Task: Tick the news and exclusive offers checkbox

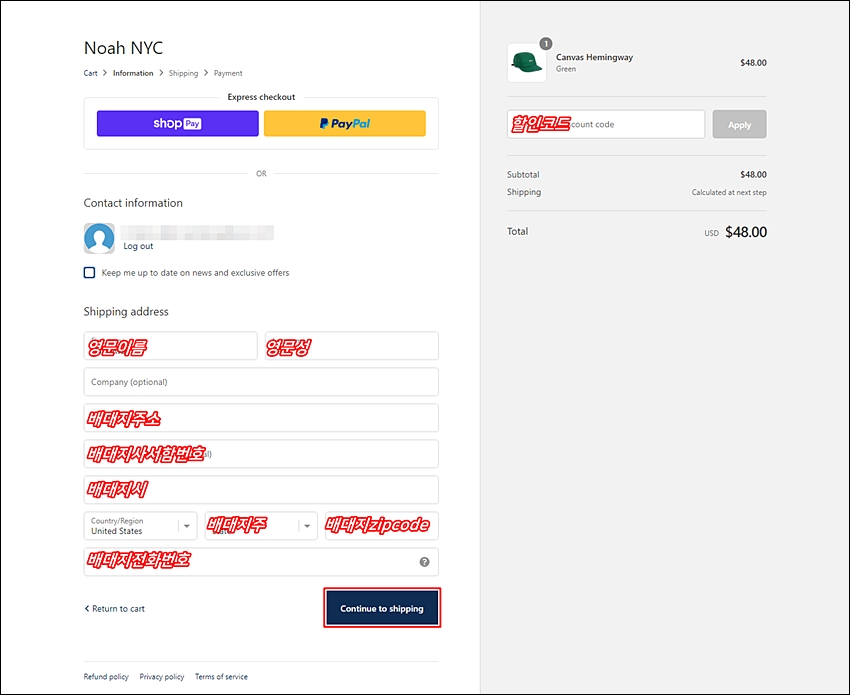Action: pyautogui.click(x=89, y=273)
